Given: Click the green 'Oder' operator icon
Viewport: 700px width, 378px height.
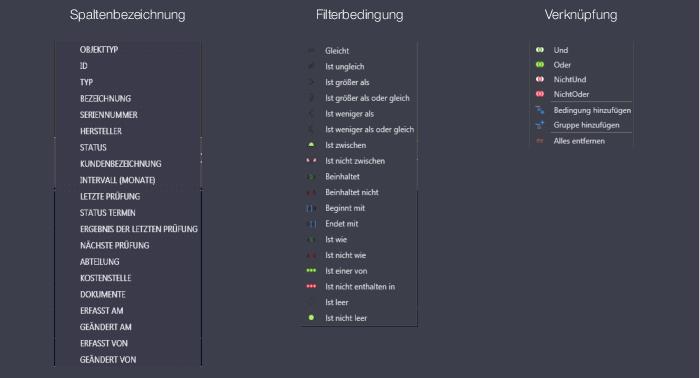Looking at the screenshot, I should click(540, 65).
